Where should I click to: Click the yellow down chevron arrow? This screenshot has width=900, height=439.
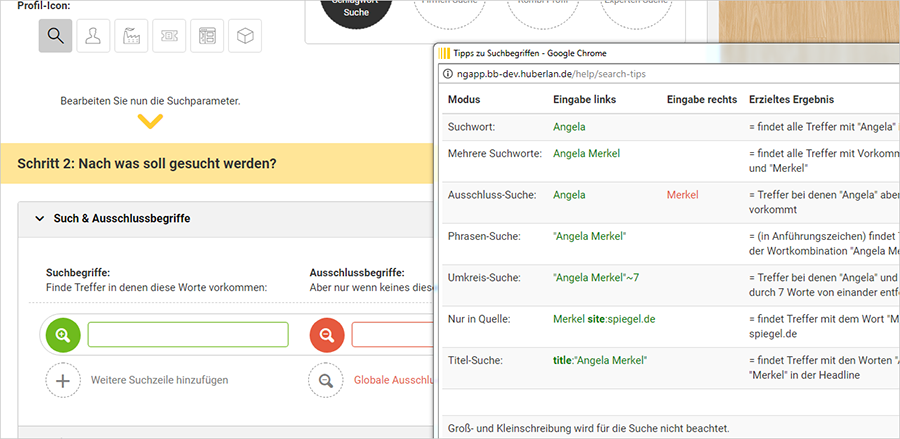coord(150,122)
